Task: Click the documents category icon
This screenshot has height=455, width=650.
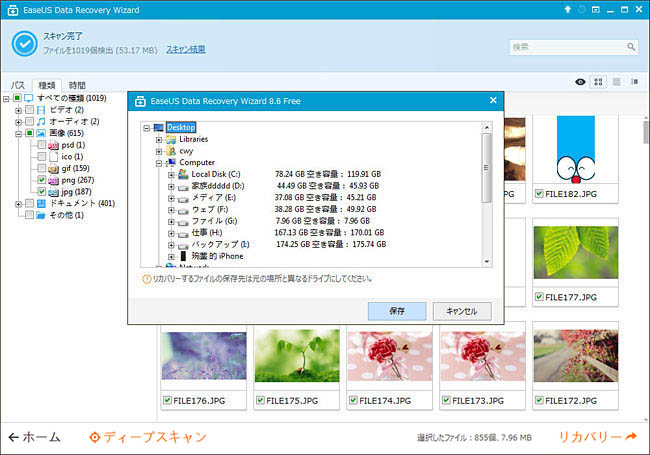Action: pos(41,203)
